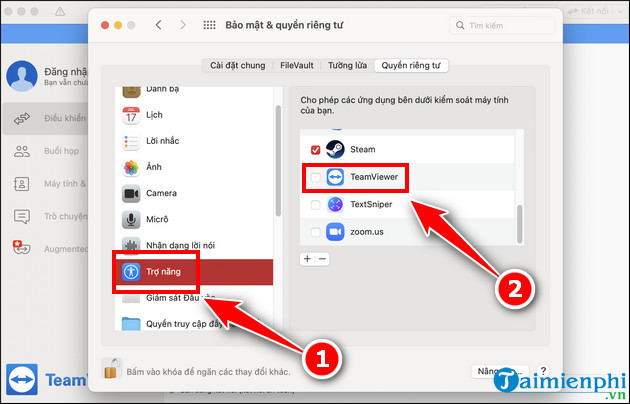This screenshot has height=404, width=630.
Task: Open Máy tính contacts in TeamViewer sidebar
Action: point(45,184)
